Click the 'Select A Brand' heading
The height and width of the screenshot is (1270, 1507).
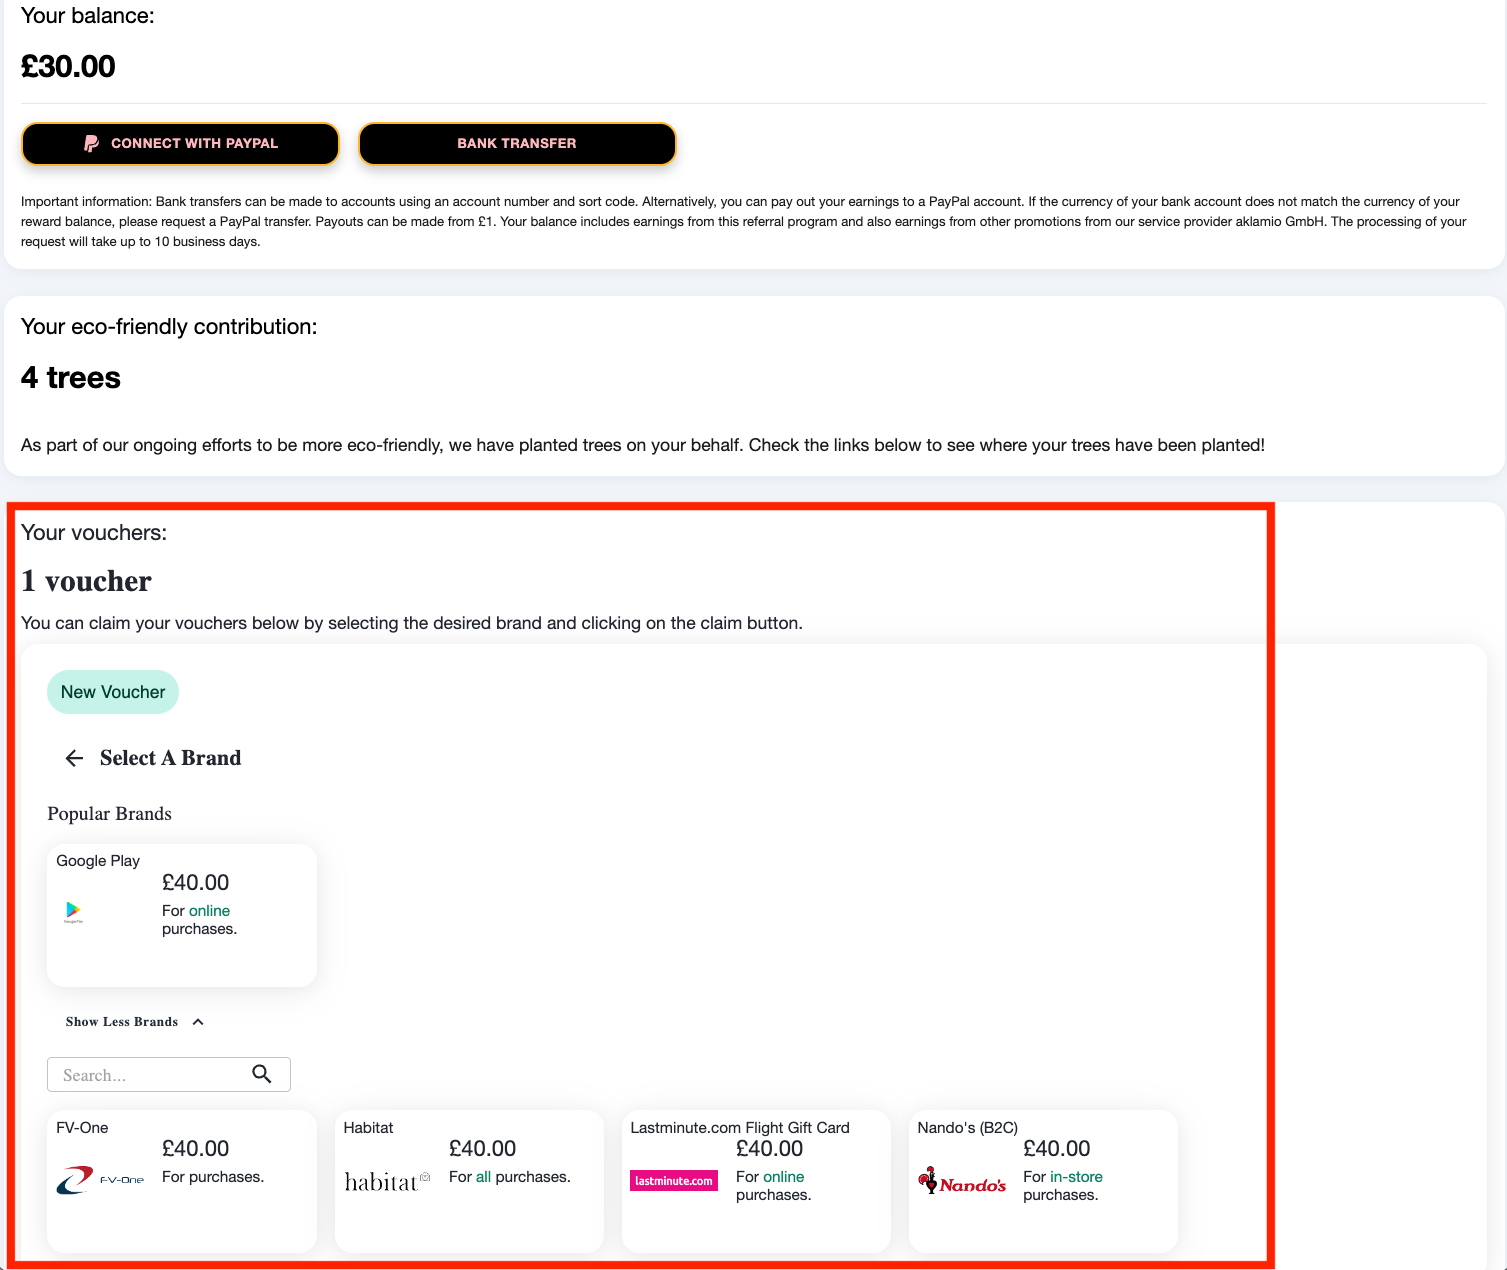click(171, 758)
